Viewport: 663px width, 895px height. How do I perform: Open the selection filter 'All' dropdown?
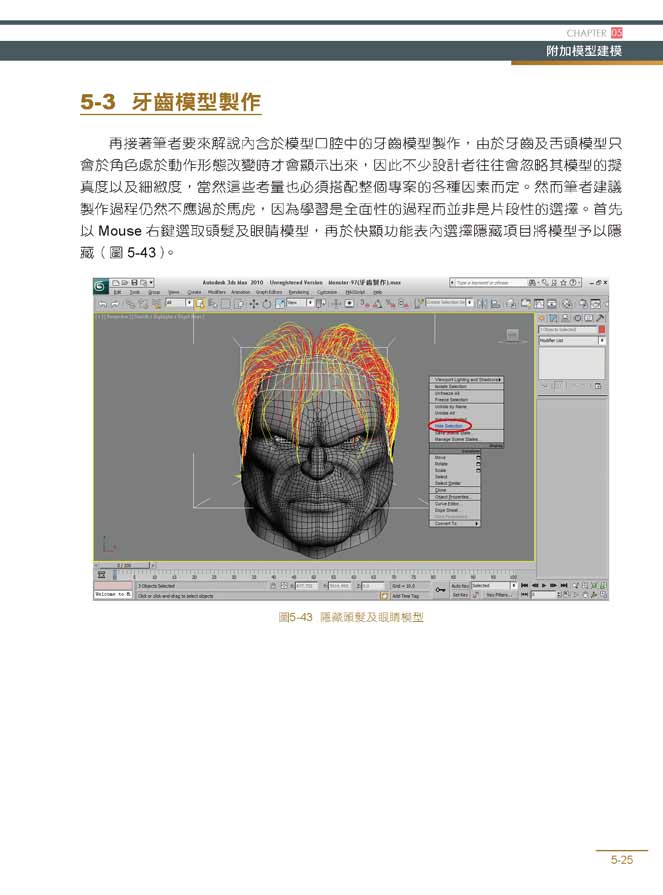(179, 303)
